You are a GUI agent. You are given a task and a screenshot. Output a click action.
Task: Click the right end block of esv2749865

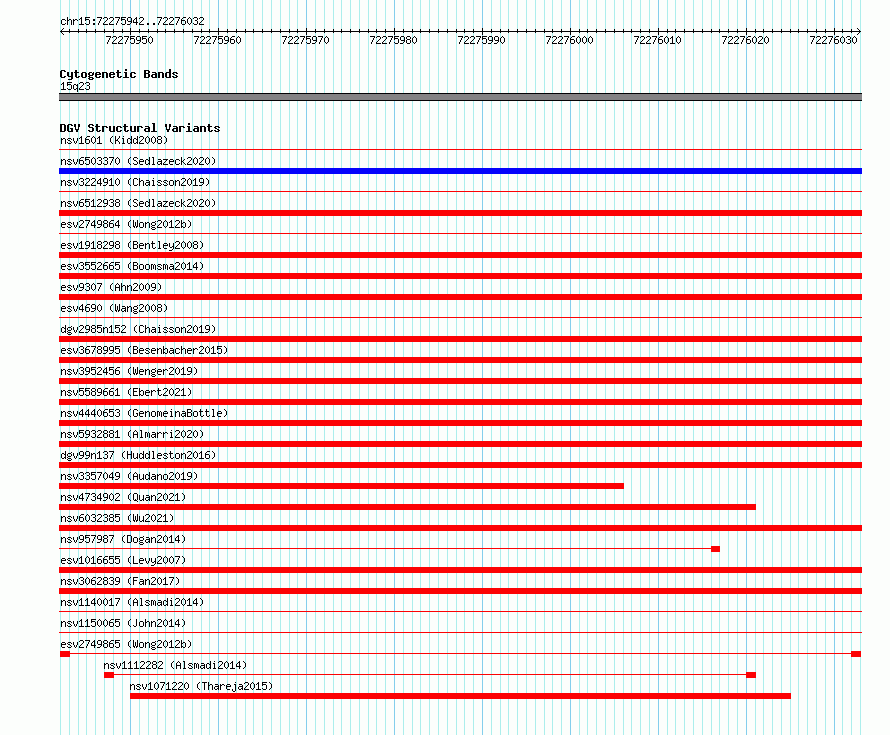point(857,654)
